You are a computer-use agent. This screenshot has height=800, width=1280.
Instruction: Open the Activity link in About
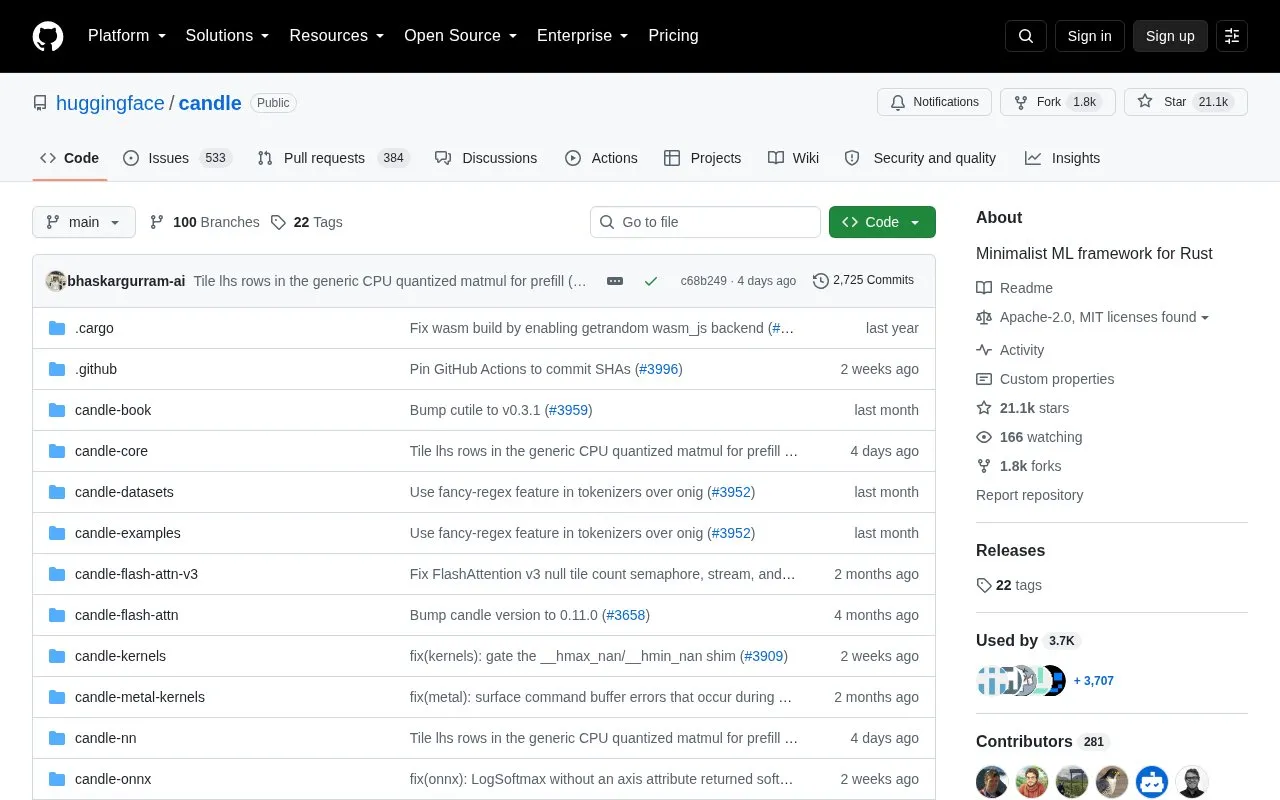point(1010,350)
